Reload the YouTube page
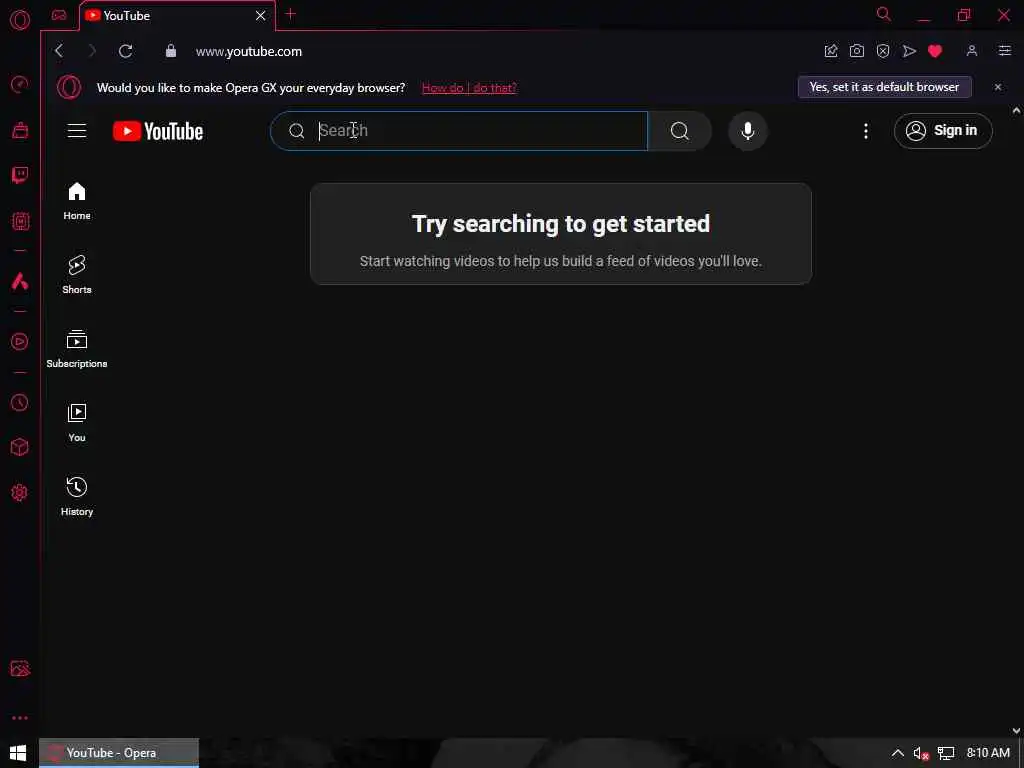This screenshot has height=768, width=1024. pyautogui.click(x=125, y=51)
